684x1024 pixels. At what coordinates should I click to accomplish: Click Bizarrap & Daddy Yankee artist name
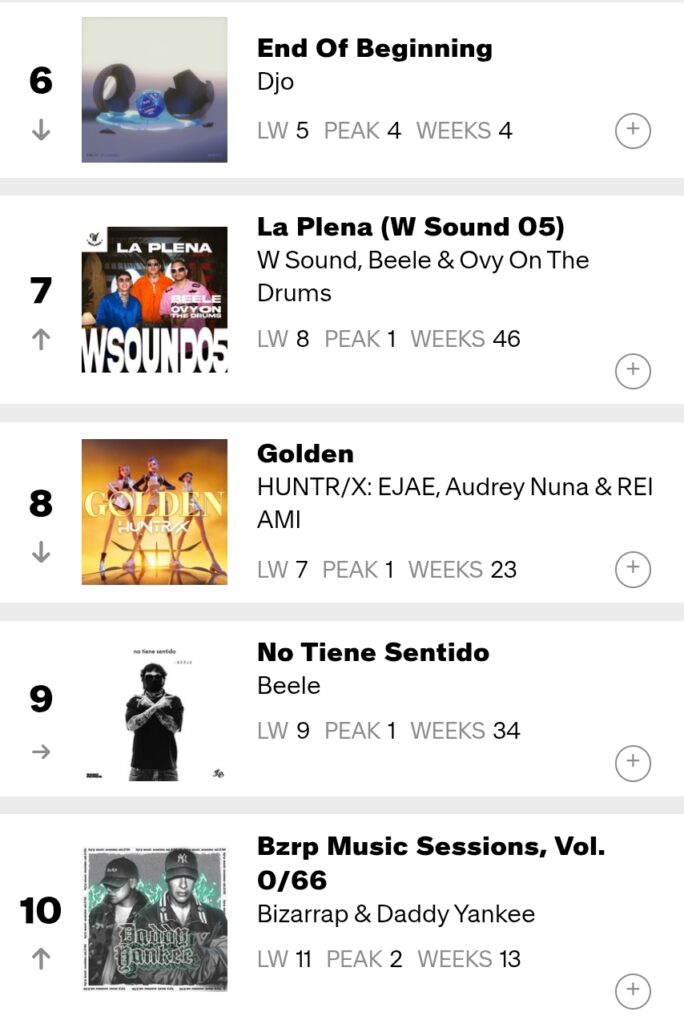click(396, 914)
